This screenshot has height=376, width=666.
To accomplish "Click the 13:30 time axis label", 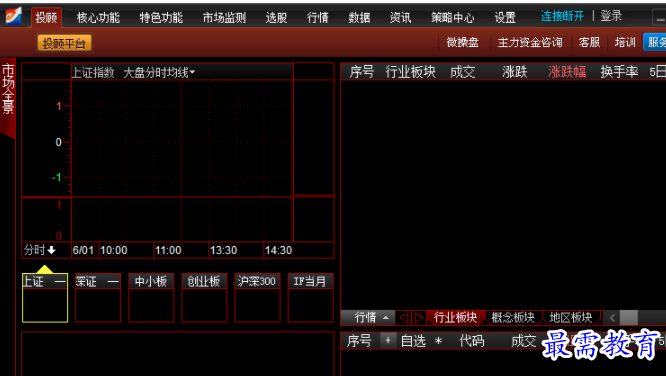I will (x=223, y=250).
